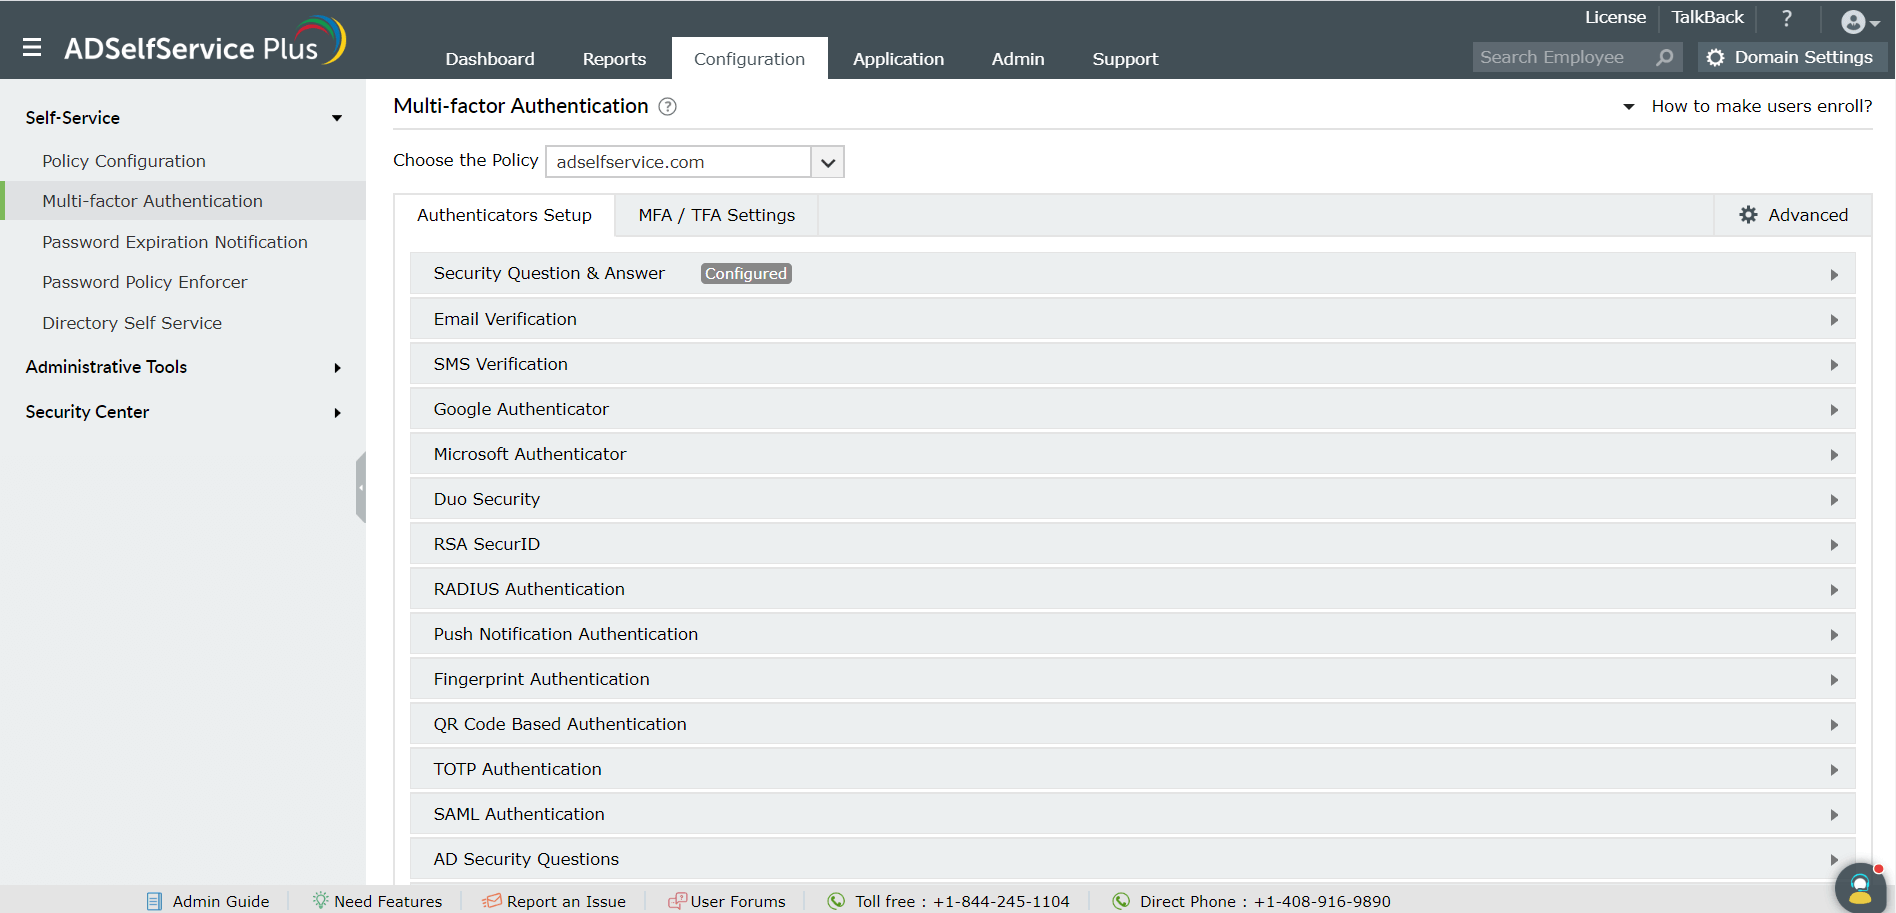This screenshot has height=913, width=1896.
Task: Click the help question mark in header
Action: click(x=1786, y=18)
